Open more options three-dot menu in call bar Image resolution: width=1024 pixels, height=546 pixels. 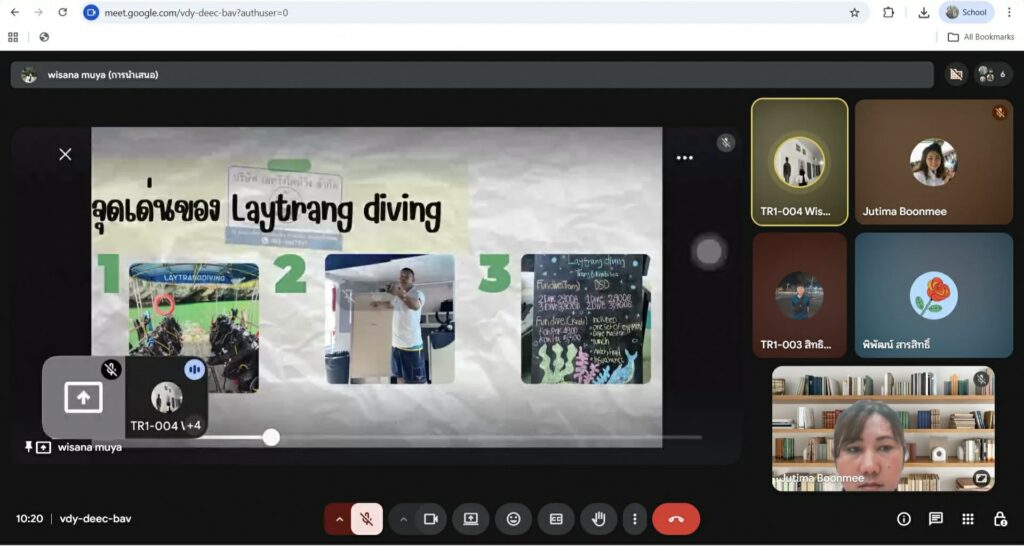coord(634,519)
